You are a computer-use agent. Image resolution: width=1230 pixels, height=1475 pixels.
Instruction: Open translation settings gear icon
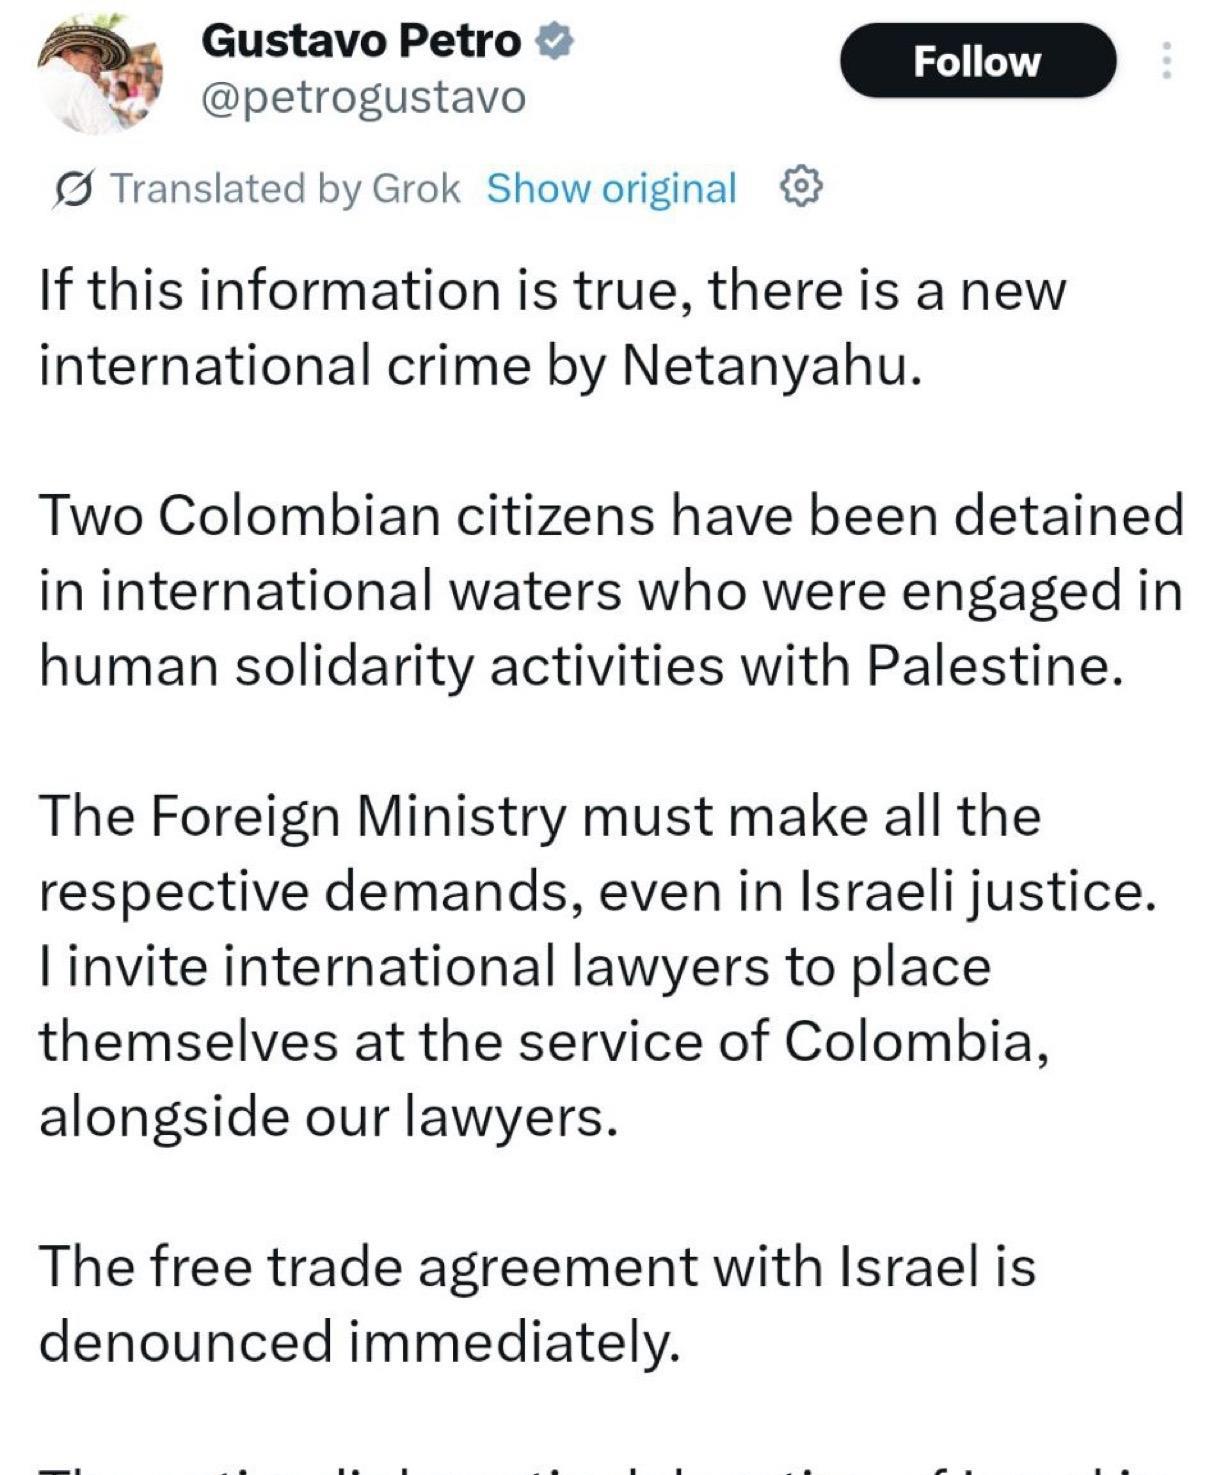click(x=800, y=187)
